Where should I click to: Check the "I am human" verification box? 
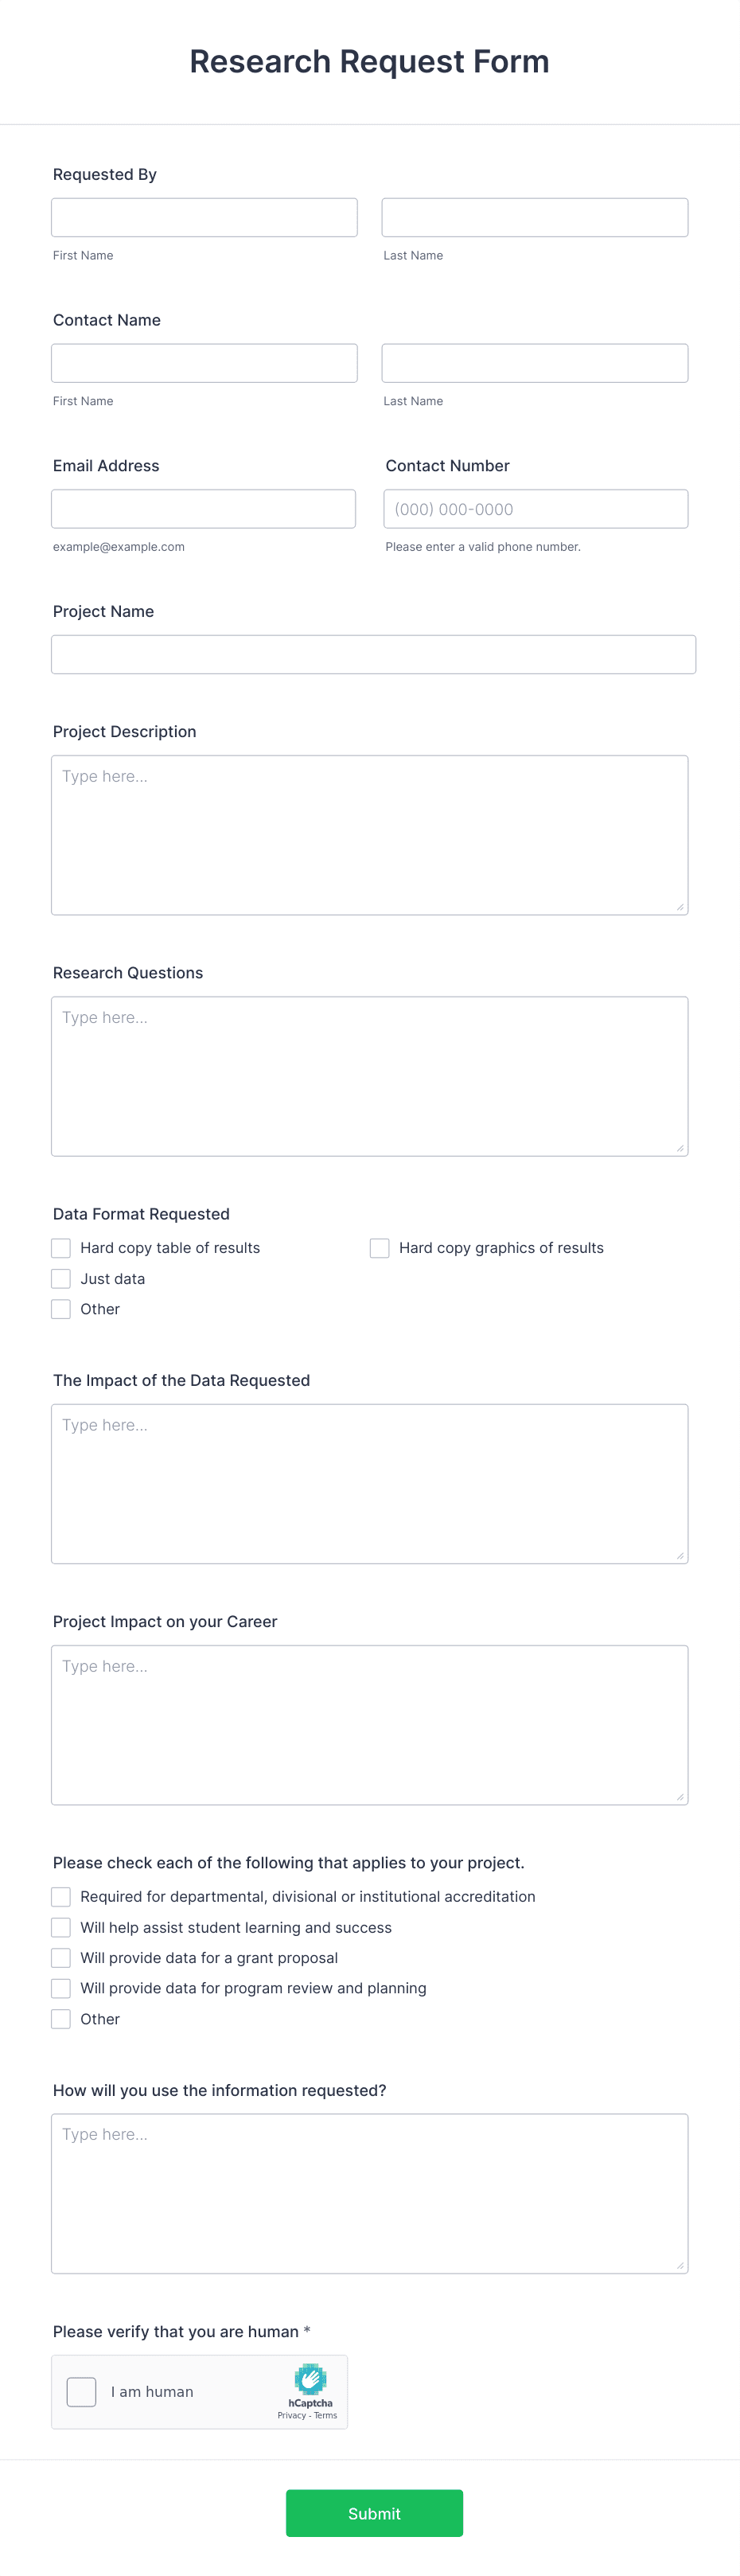pyautogui.click(x=80, y=2391)
